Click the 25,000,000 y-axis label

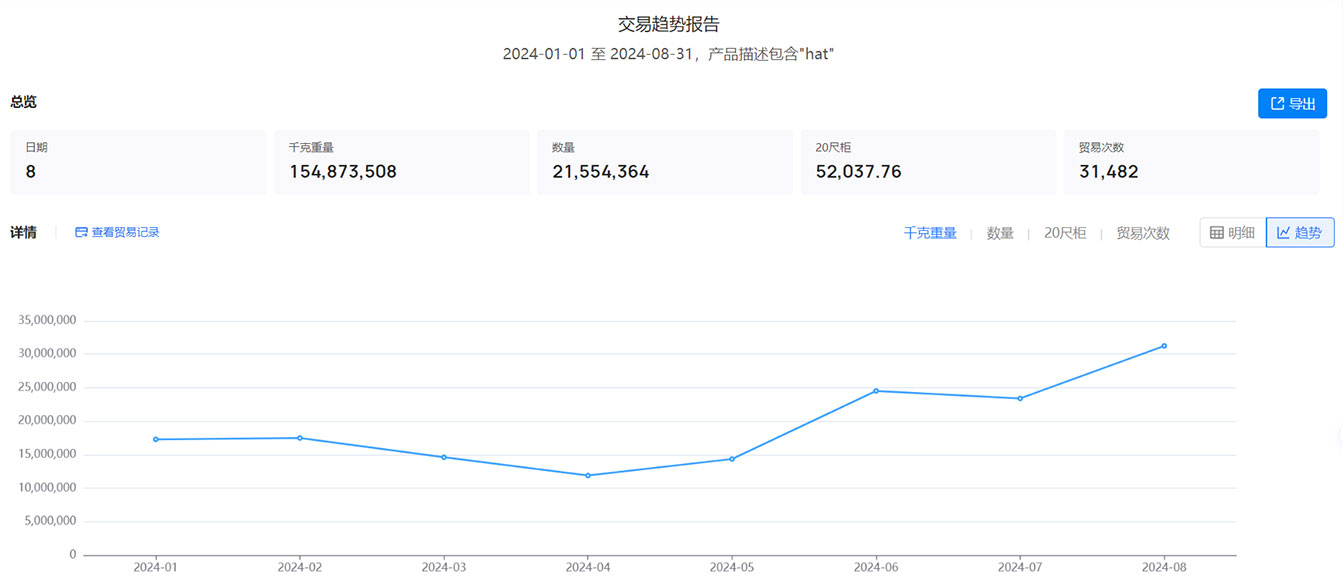[48, 387]
